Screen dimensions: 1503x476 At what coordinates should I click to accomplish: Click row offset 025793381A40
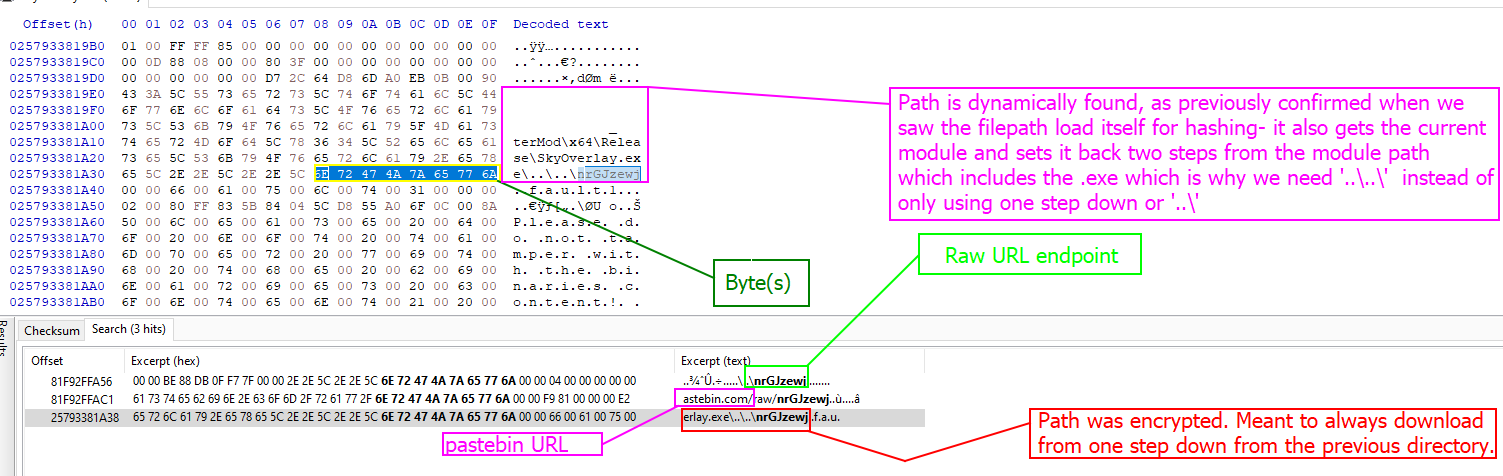click(56, 188)
